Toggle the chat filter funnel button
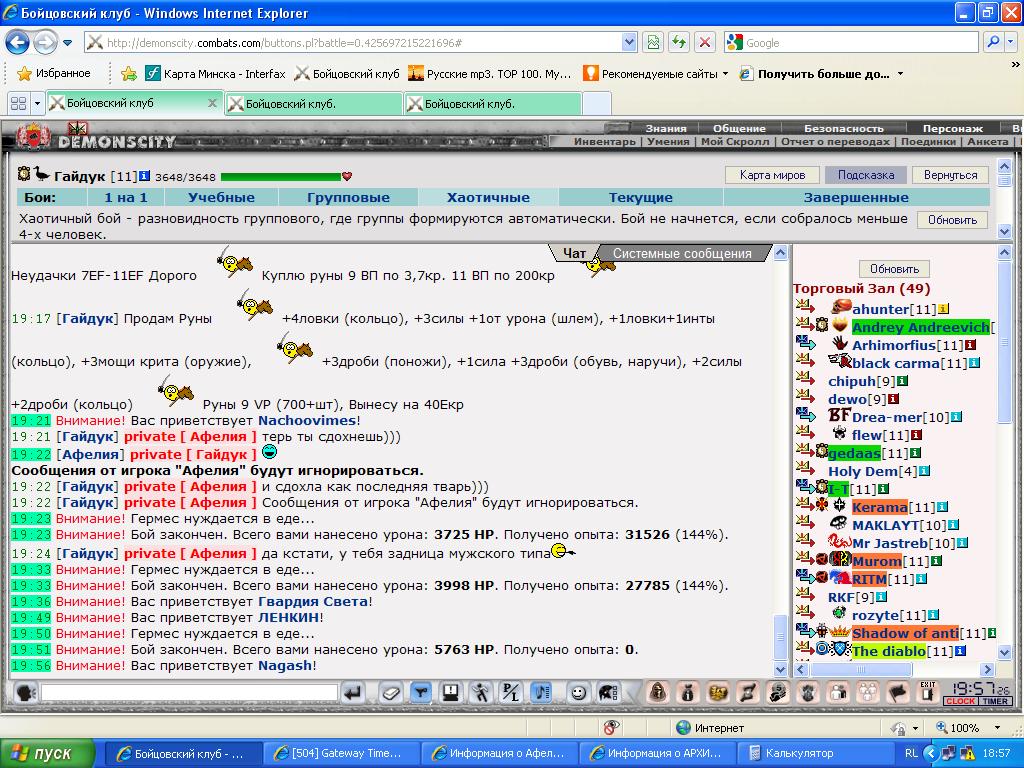 tap(421, 692)
